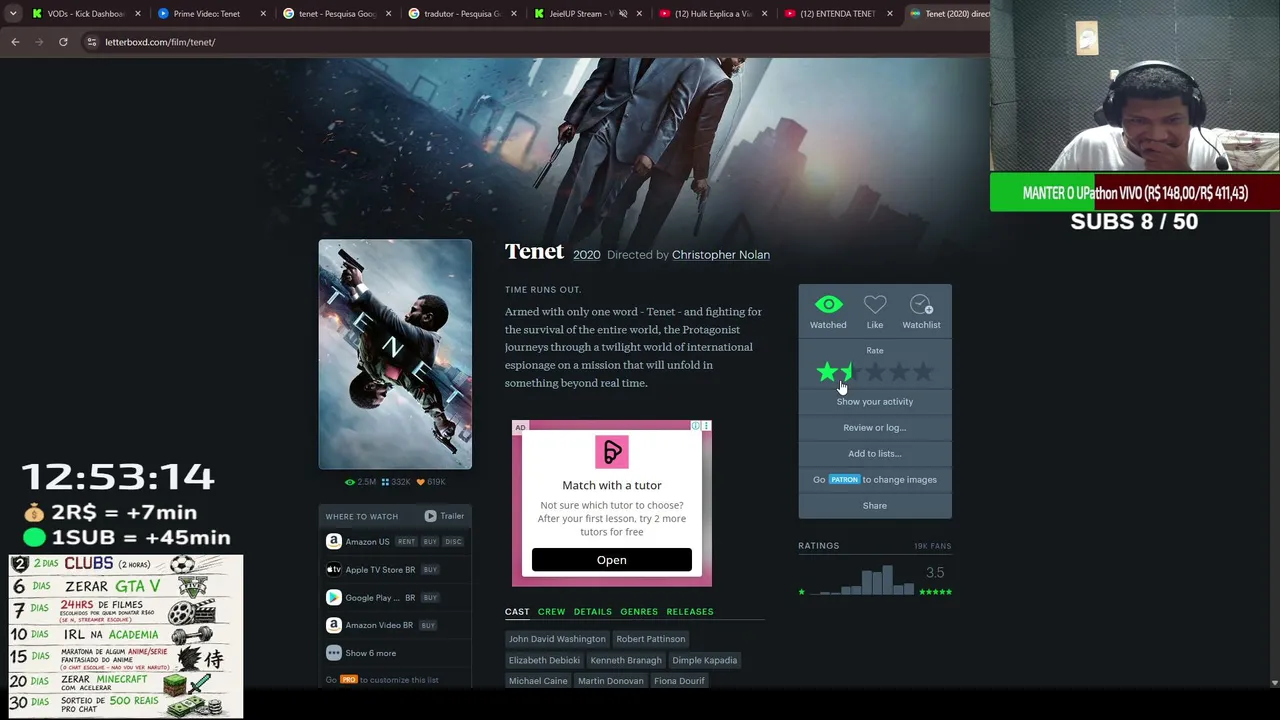
Task: Select BUY option for Amazon US
Action: coord(430,542)
